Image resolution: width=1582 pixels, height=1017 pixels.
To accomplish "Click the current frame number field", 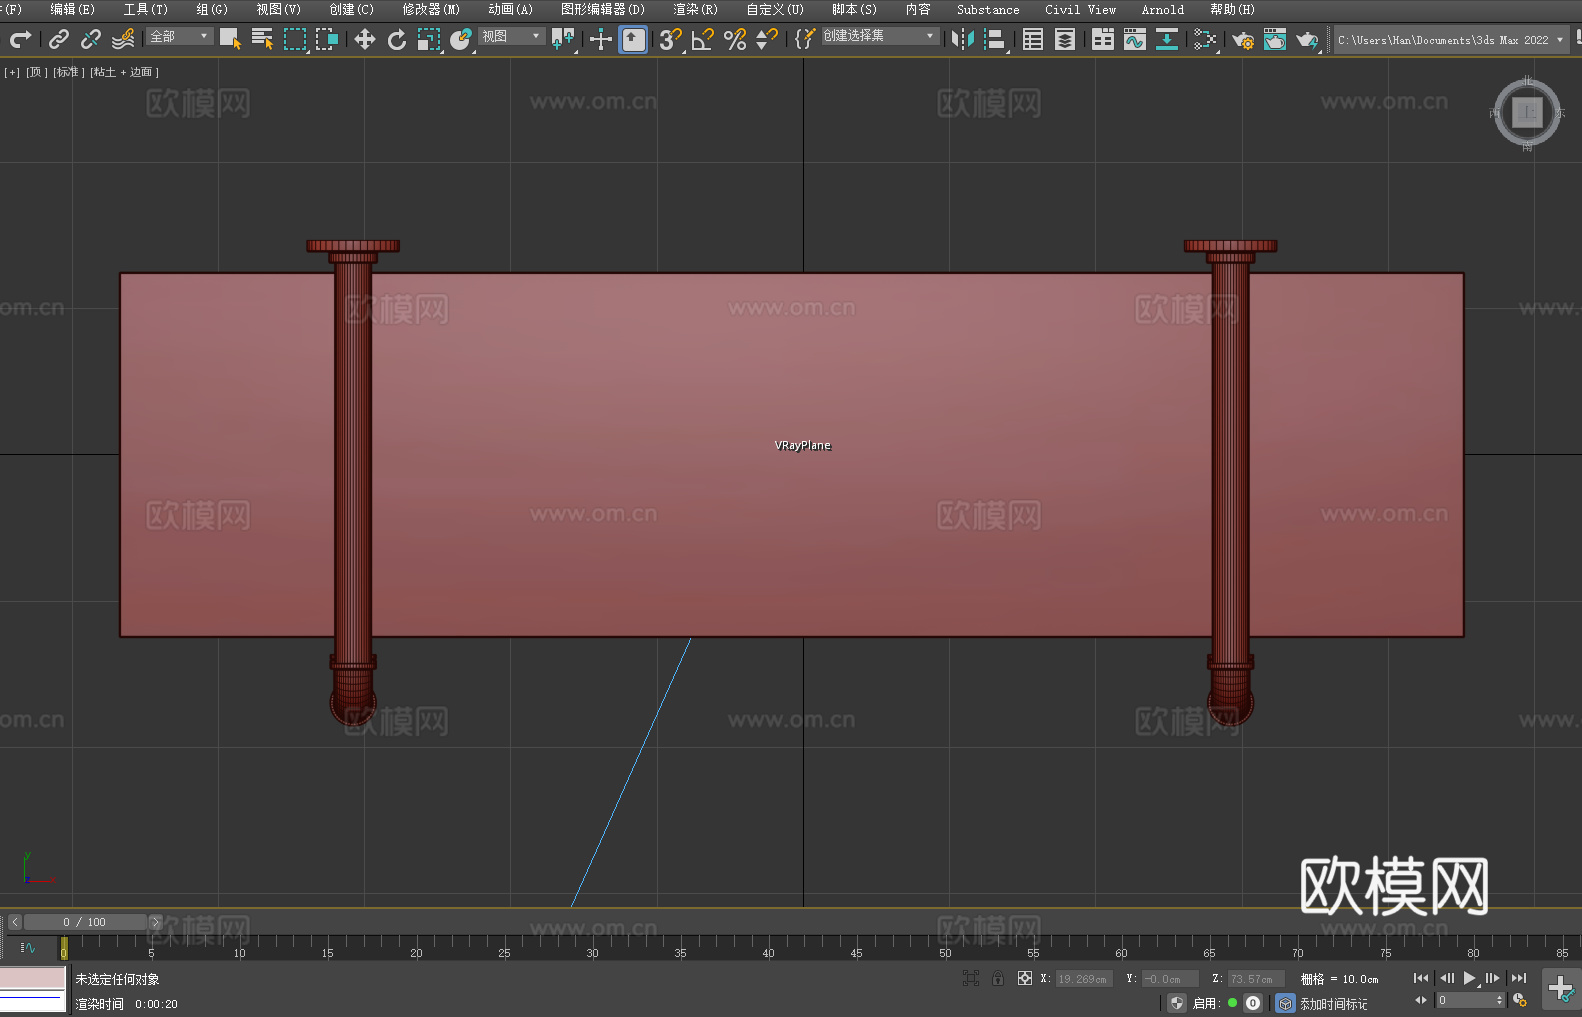I will click(1465, 1000).
